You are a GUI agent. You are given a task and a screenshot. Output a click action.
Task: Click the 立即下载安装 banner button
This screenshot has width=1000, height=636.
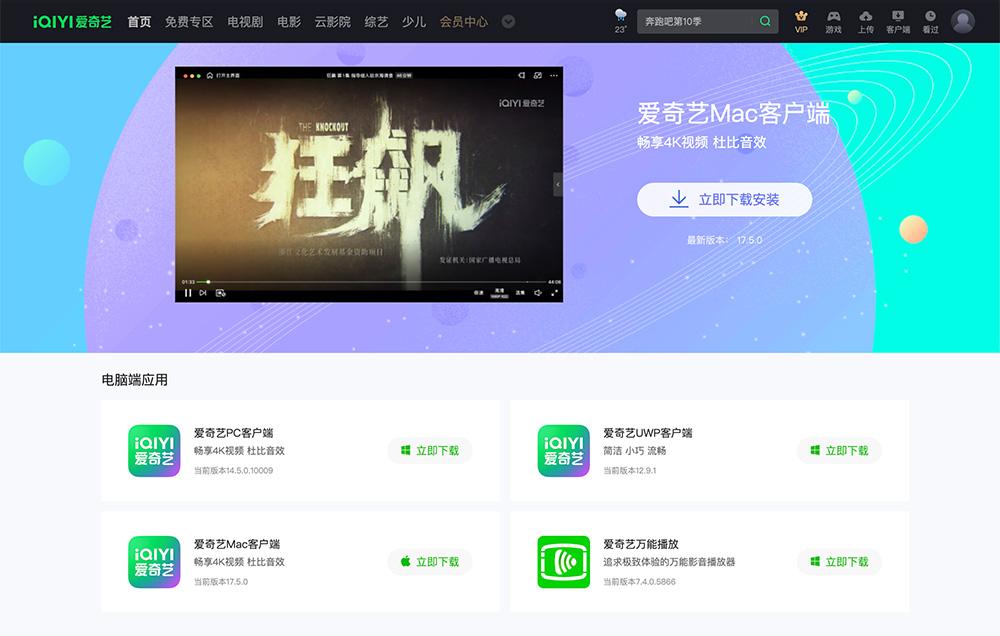(724, 200)
